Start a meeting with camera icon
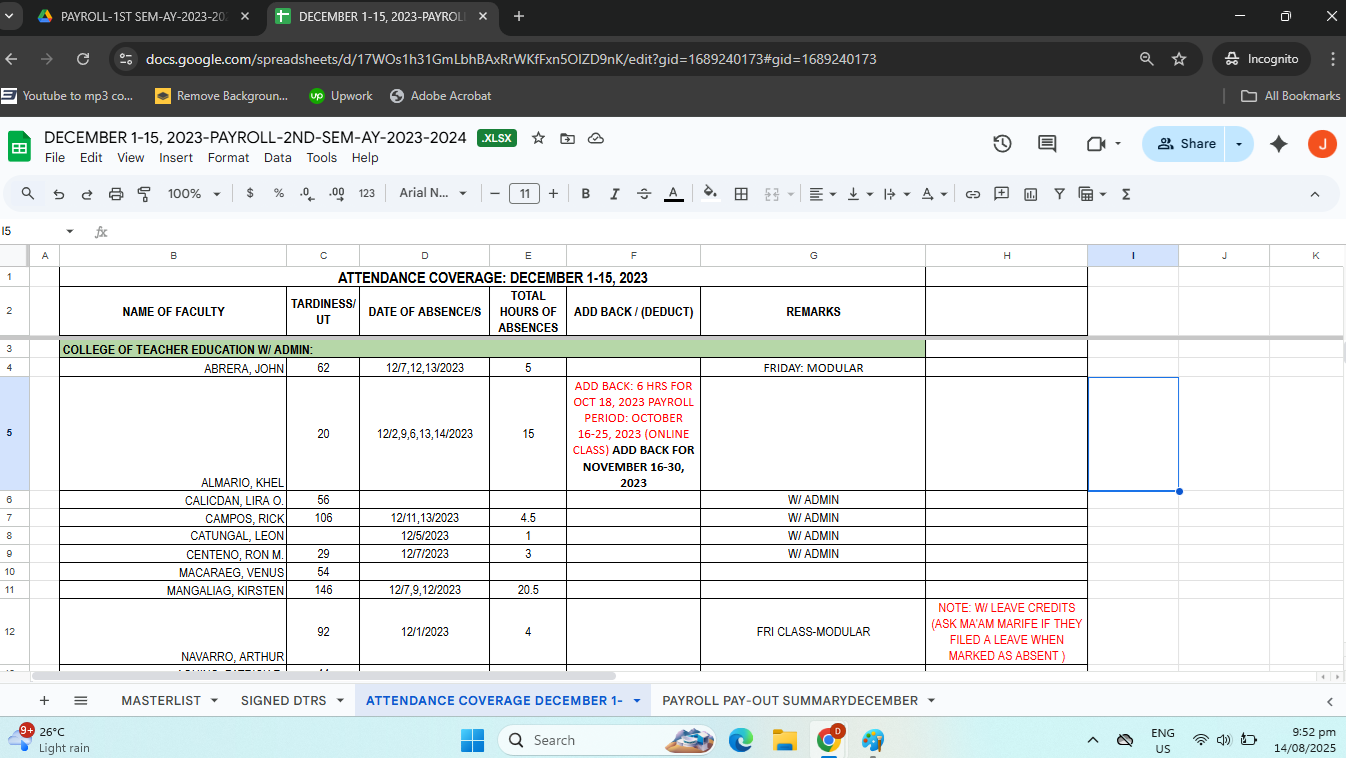This screenshot has width=1346, height=758. [1103, 144]
